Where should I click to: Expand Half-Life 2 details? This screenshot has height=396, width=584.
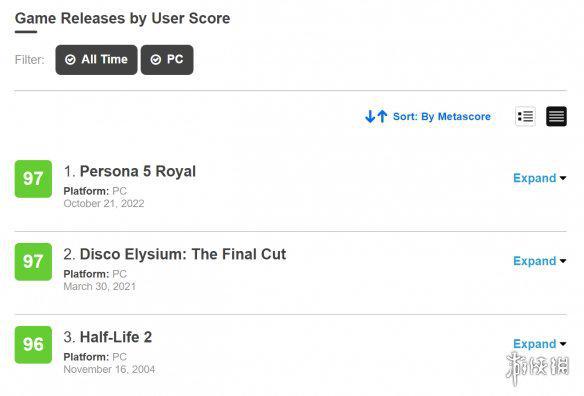click(540, 344)
